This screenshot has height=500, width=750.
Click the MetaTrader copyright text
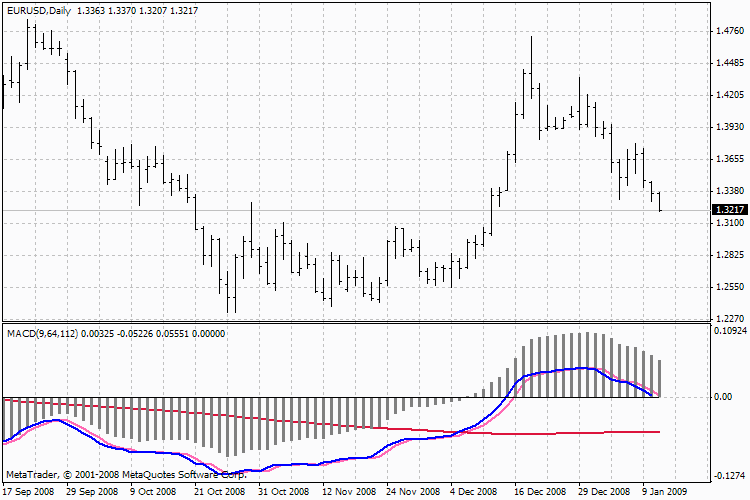pyautogui.click(x=125, y=475)
